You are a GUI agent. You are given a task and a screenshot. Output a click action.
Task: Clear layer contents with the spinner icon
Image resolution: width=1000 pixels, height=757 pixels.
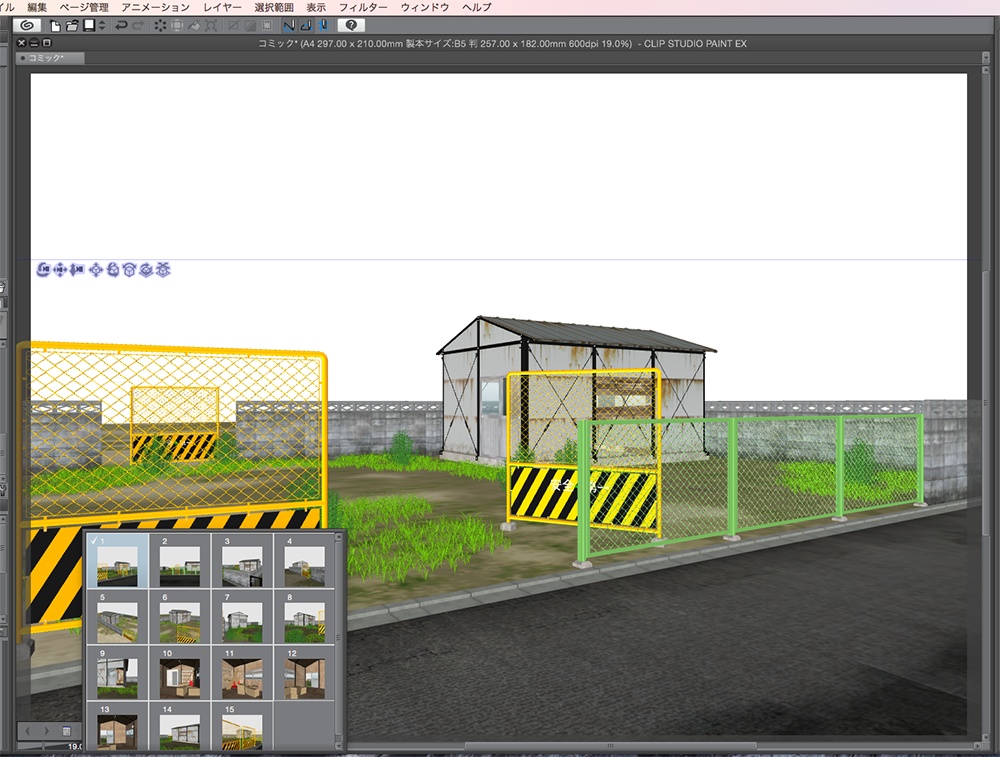[159, 26]
